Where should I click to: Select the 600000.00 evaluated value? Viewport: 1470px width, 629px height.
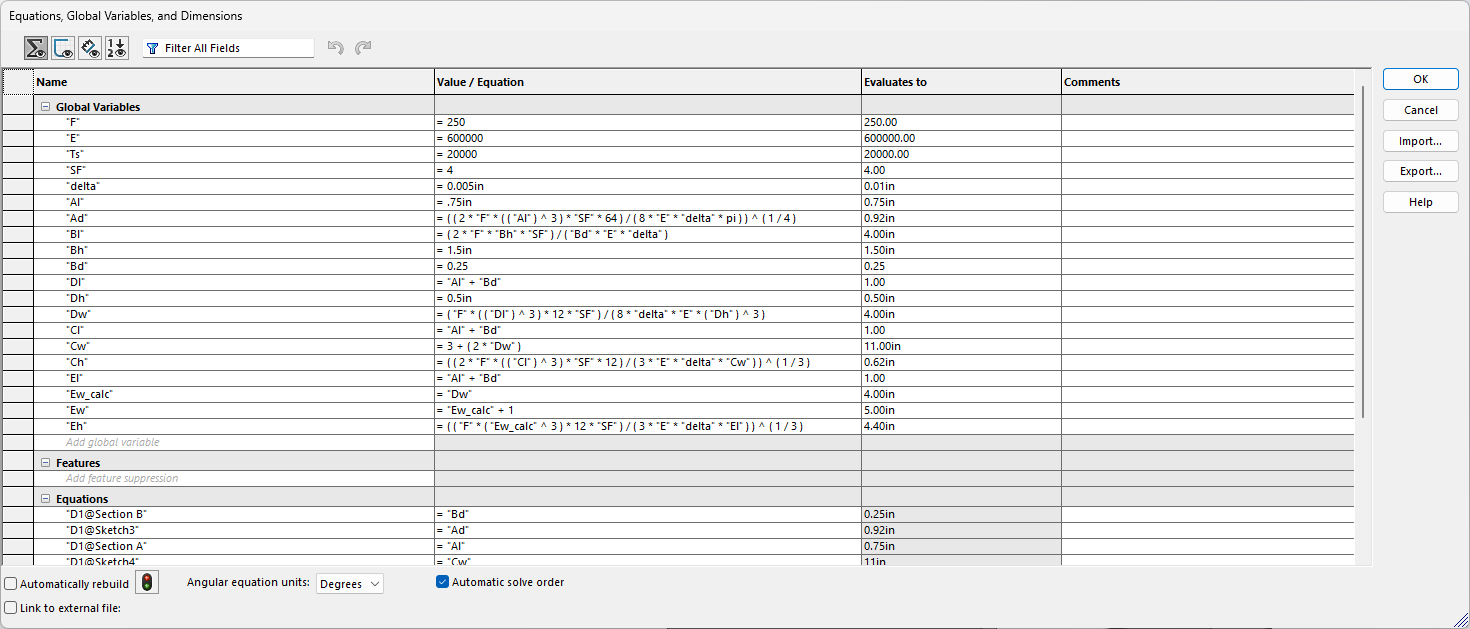tap(961, 138)
